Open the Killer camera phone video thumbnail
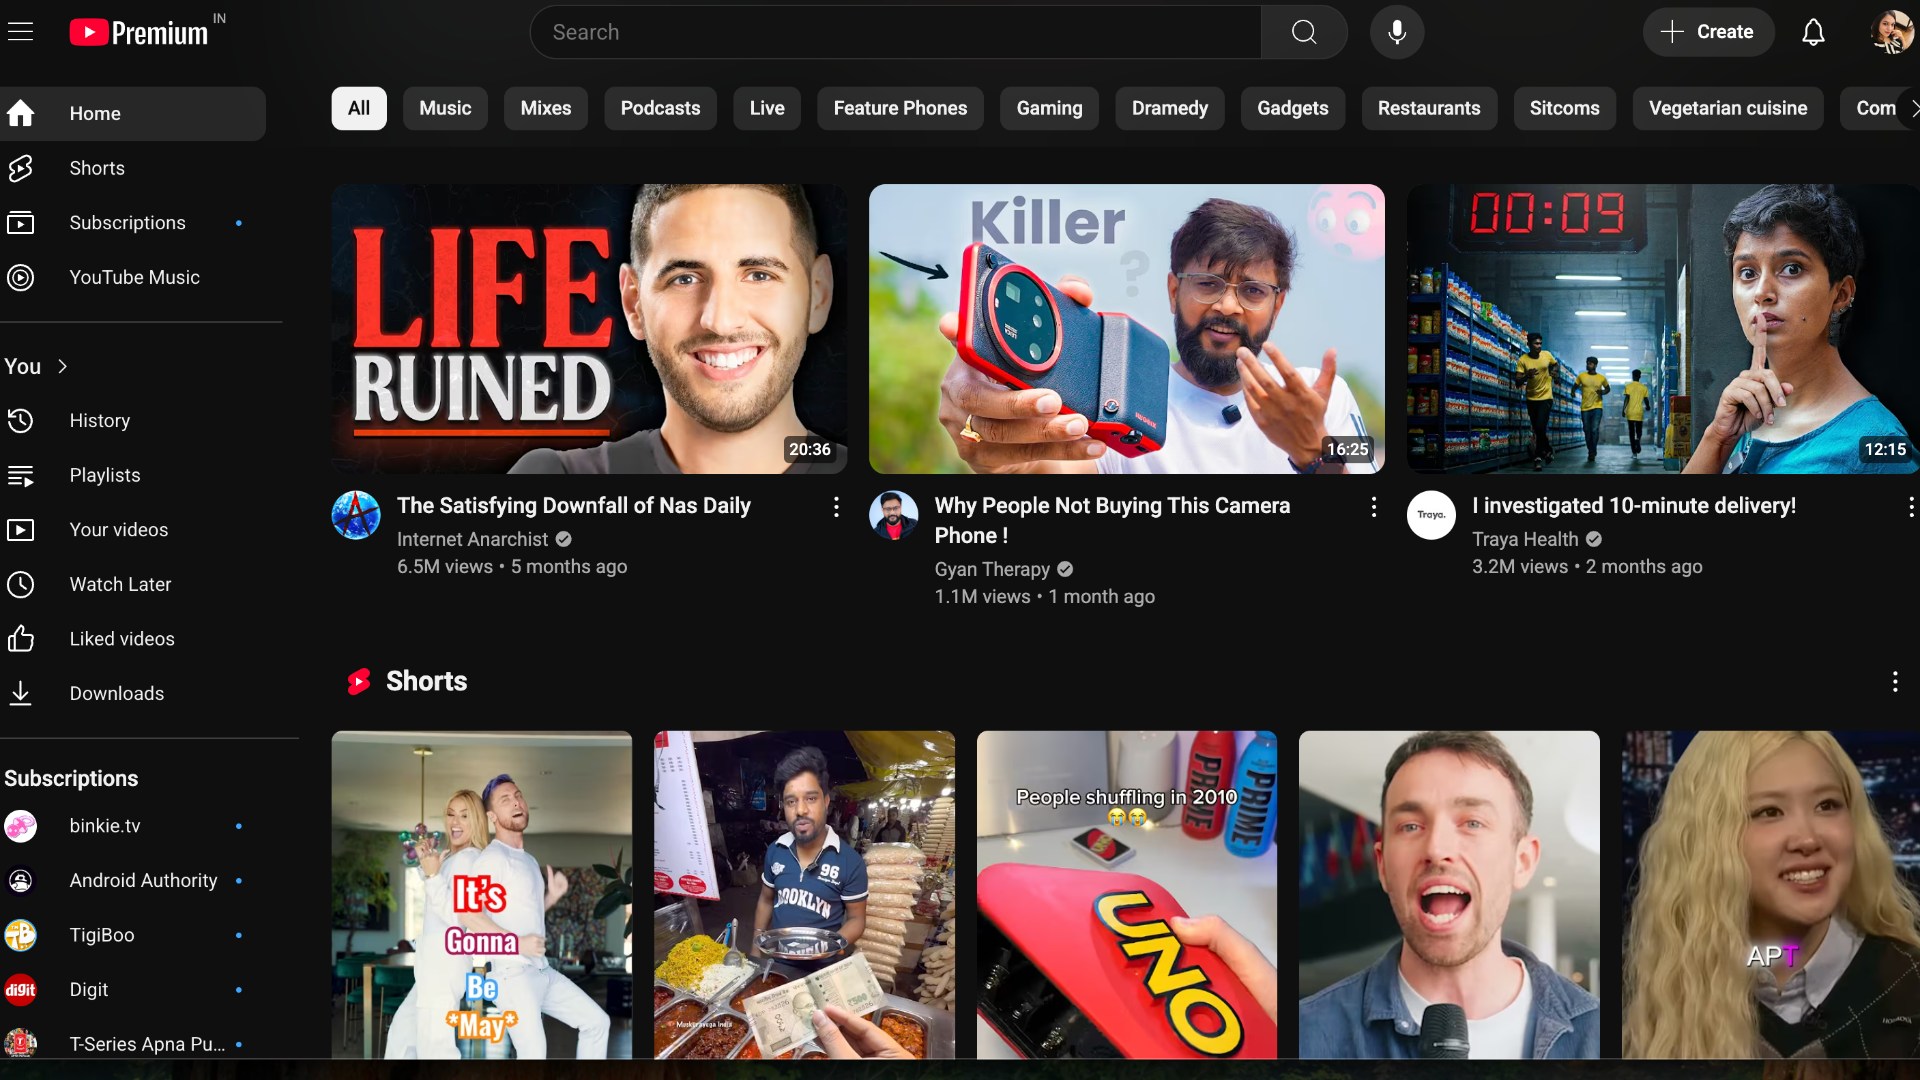The width and height of the screenshot is (1920, 1080). point(1126,328)
